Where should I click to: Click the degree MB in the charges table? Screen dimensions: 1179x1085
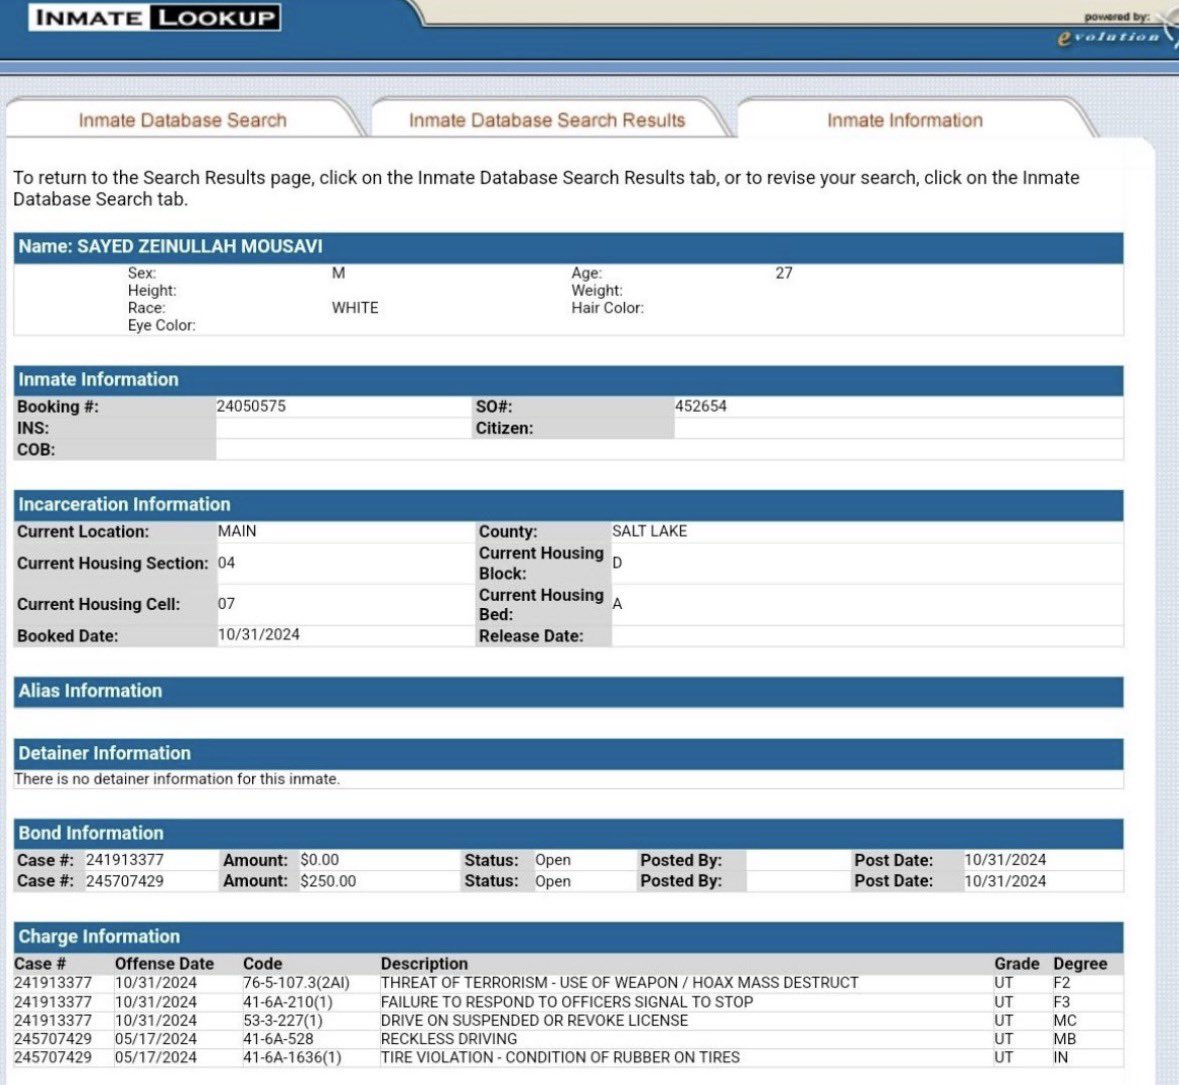click(x=1065, y=1038)
